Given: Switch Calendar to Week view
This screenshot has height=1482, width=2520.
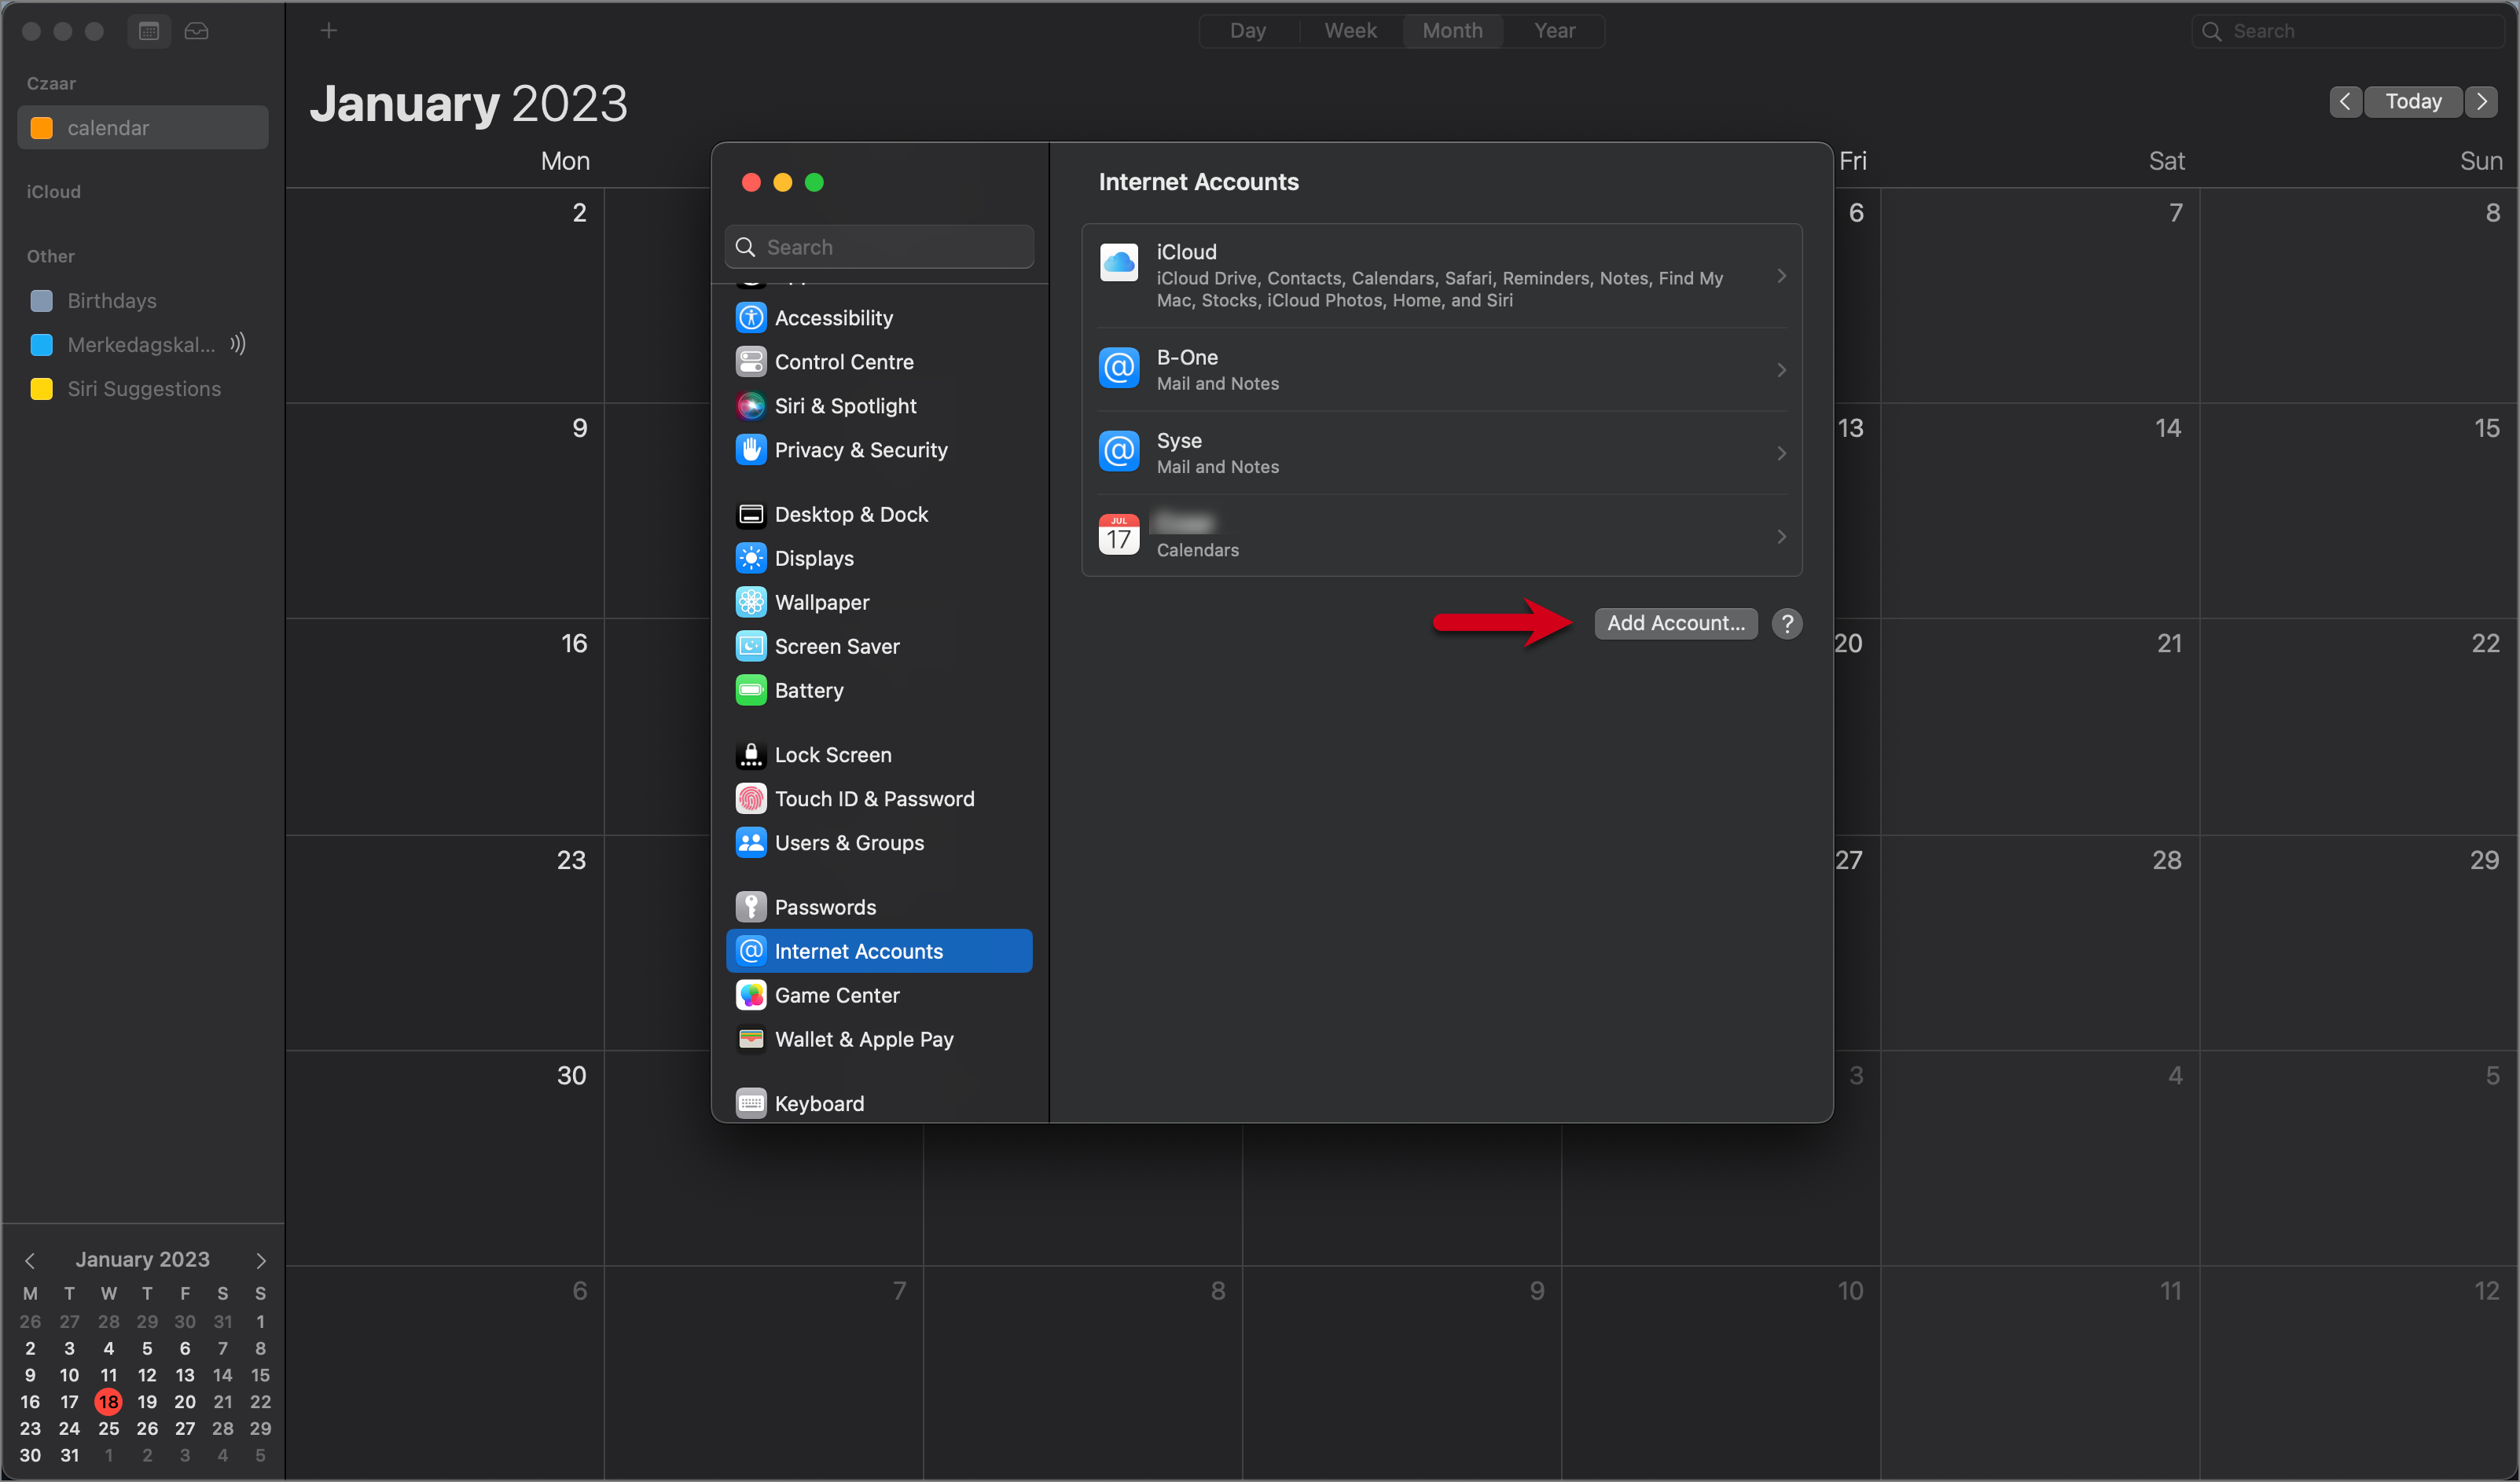Looking at the screenshot, I should [x=1350, y=31].
